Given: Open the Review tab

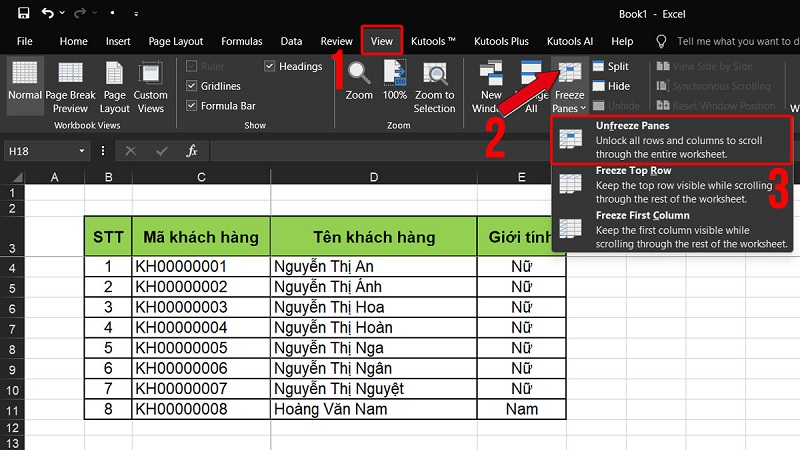Looking at the screenshot, I should [336, 41].
